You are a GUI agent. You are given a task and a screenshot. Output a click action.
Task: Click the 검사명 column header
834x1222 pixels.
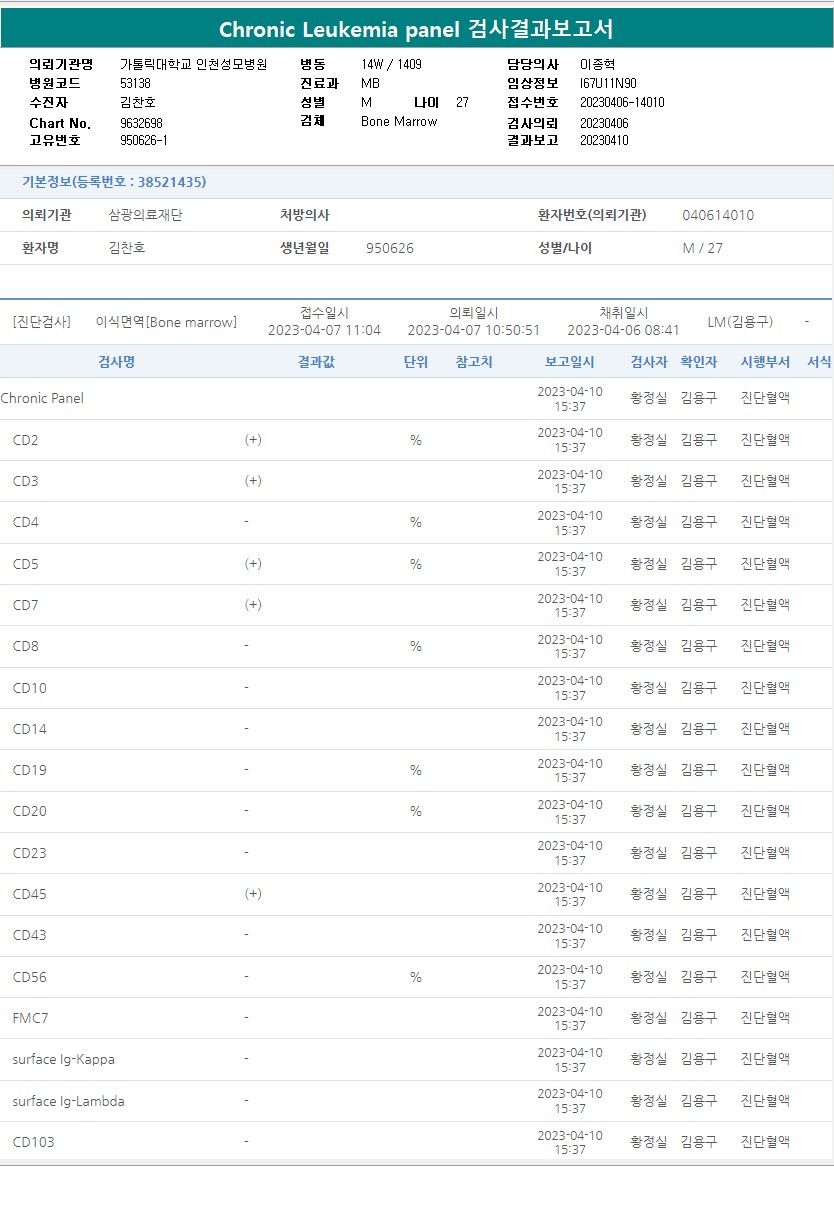116,362
